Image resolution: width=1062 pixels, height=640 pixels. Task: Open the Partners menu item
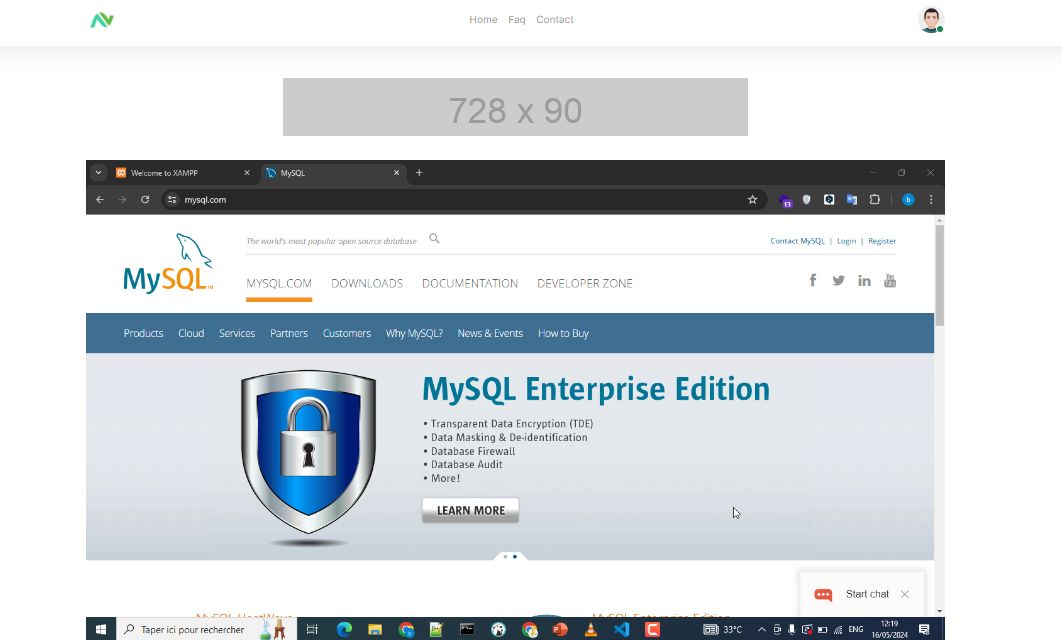click(289, 333)
